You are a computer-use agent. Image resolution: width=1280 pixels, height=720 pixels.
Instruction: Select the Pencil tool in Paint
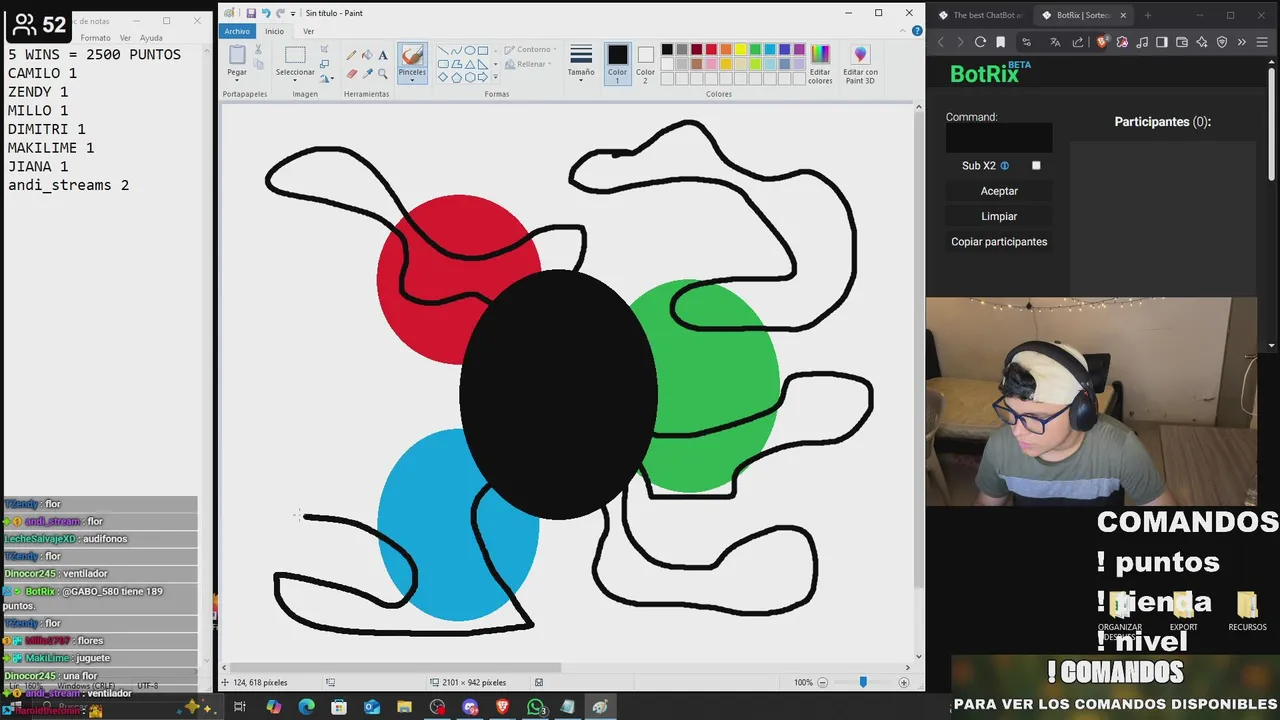(351, 55)
